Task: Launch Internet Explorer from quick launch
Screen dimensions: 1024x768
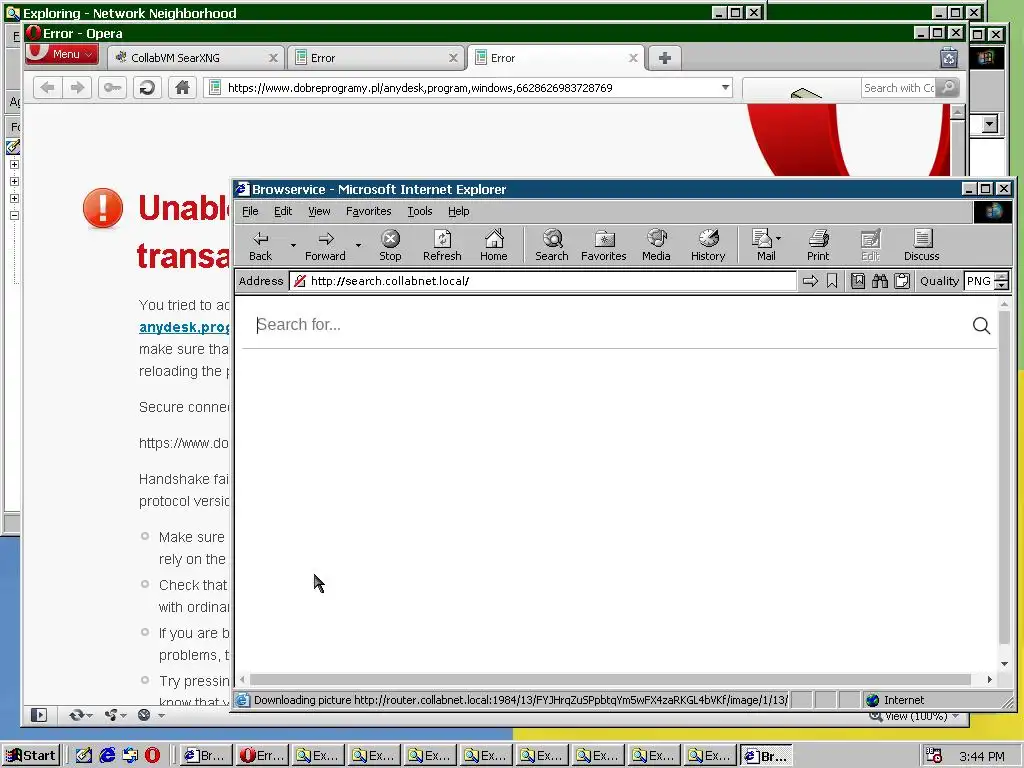Action: pos(107,756)
